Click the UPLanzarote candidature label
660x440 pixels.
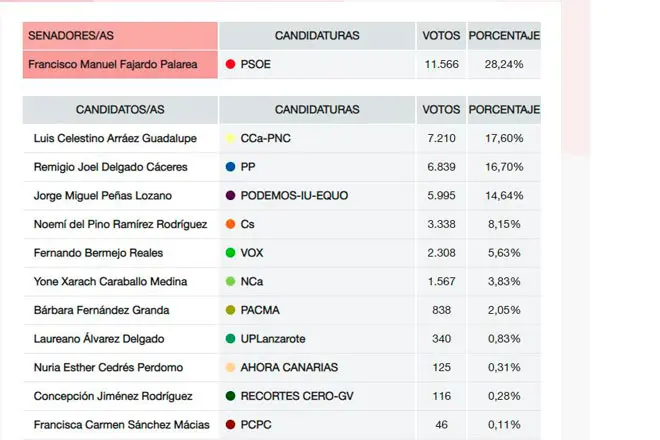point(273,339)
